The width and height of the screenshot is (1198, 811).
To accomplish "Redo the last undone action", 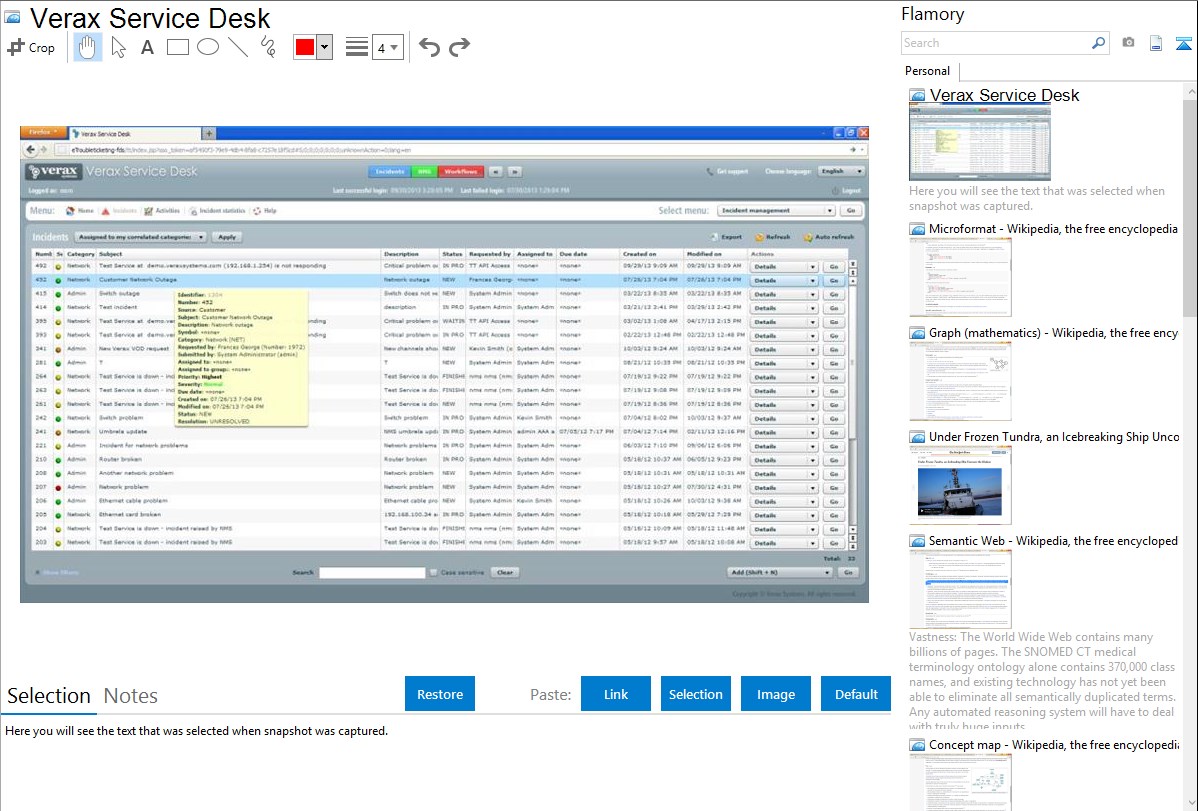I will (x=459, y=47).
